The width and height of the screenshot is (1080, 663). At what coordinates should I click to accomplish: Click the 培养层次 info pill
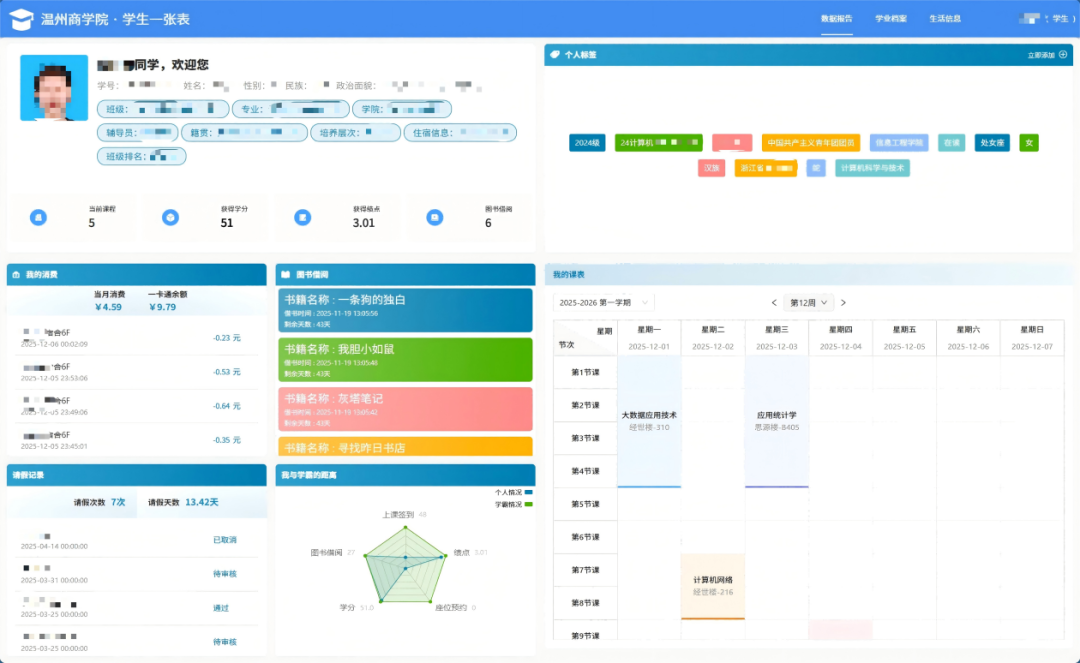pos(355,132)
